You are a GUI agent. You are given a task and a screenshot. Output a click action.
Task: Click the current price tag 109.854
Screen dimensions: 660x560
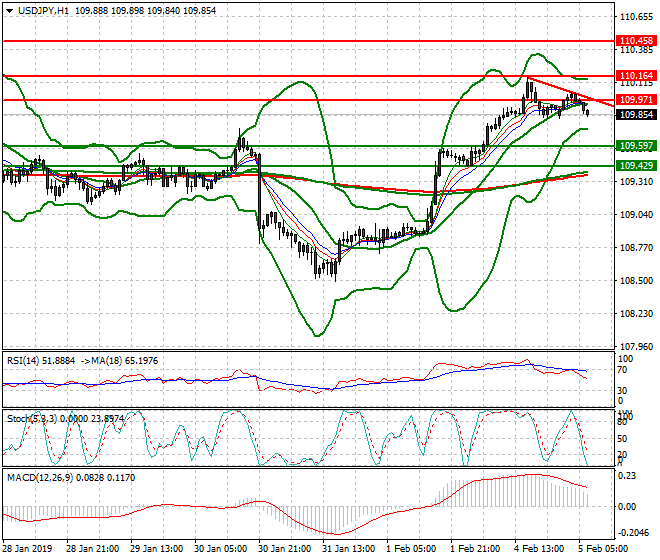coord(636,115)
